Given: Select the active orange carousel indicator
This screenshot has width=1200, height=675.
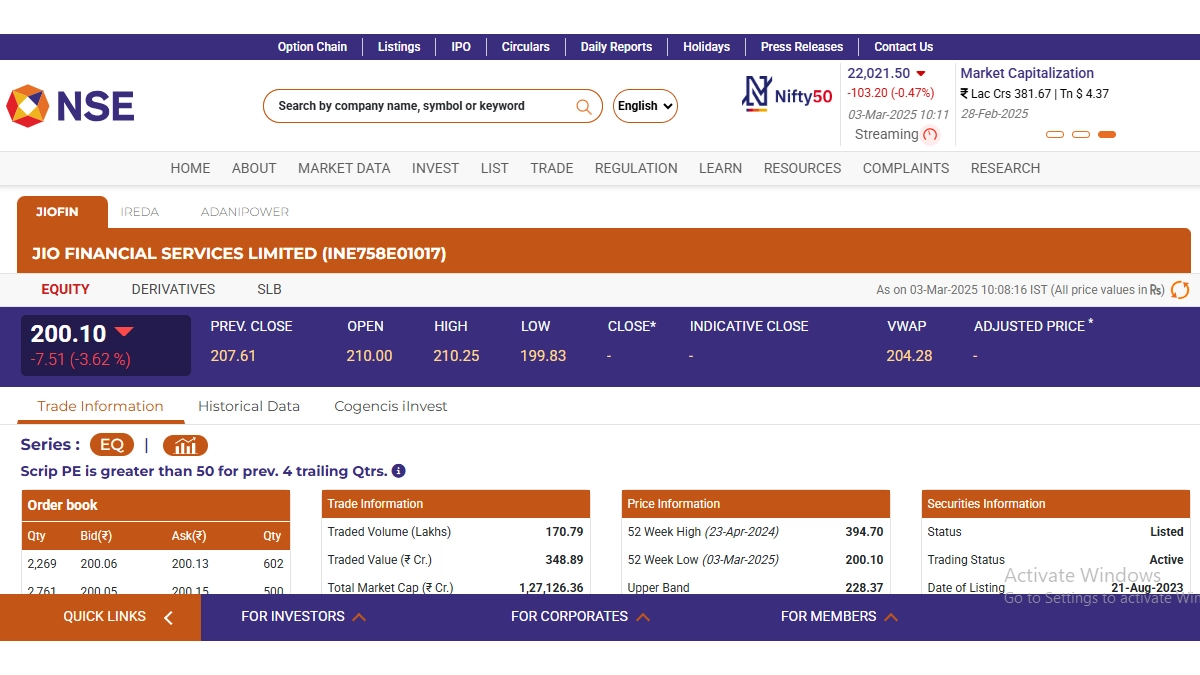Looking at the screenshot, I should (1106, 134).
